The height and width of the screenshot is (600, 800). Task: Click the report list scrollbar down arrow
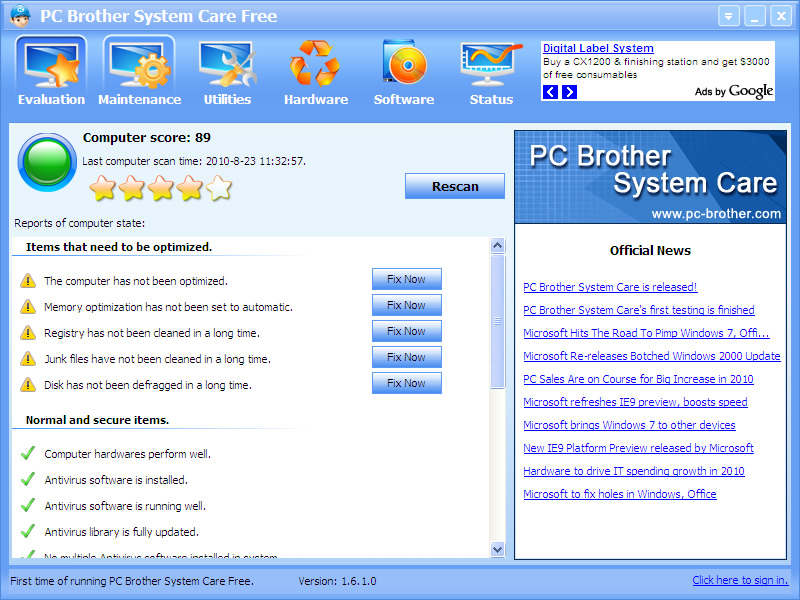pyautogui.click(x=497, y=549)
